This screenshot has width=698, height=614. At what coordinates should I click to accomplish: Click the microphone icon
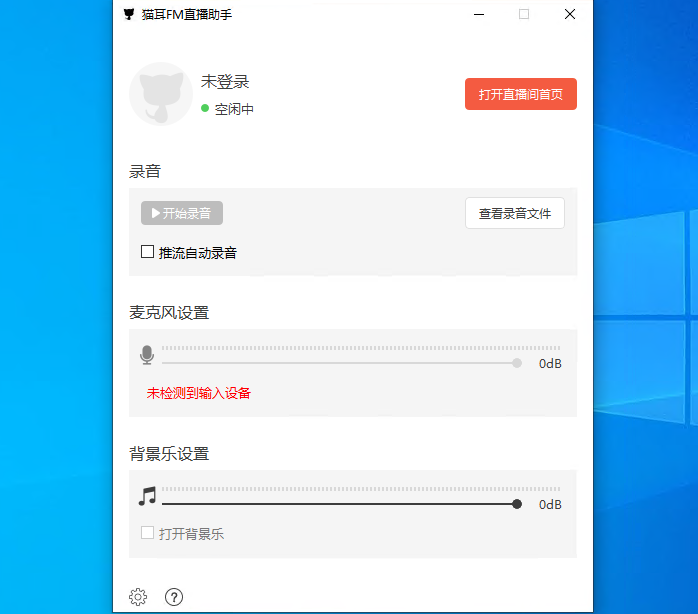click(x=147, y=355)
